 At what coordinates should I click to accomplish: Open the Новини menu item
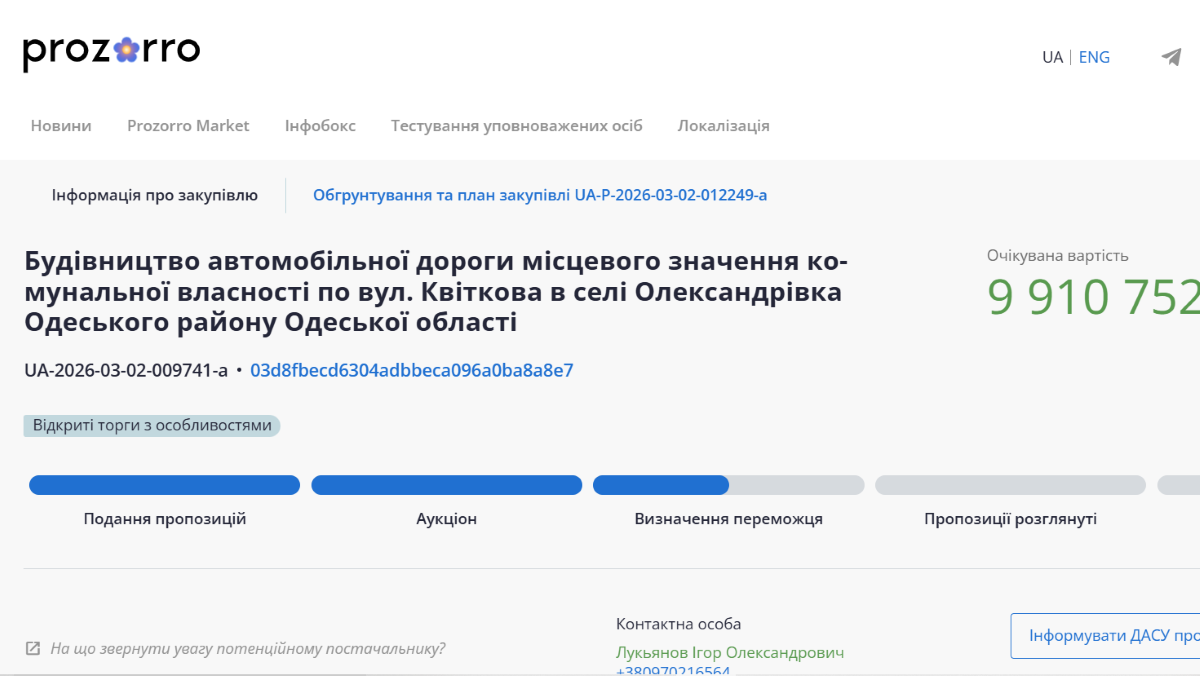pyautogui.click(x=61, y=126)
